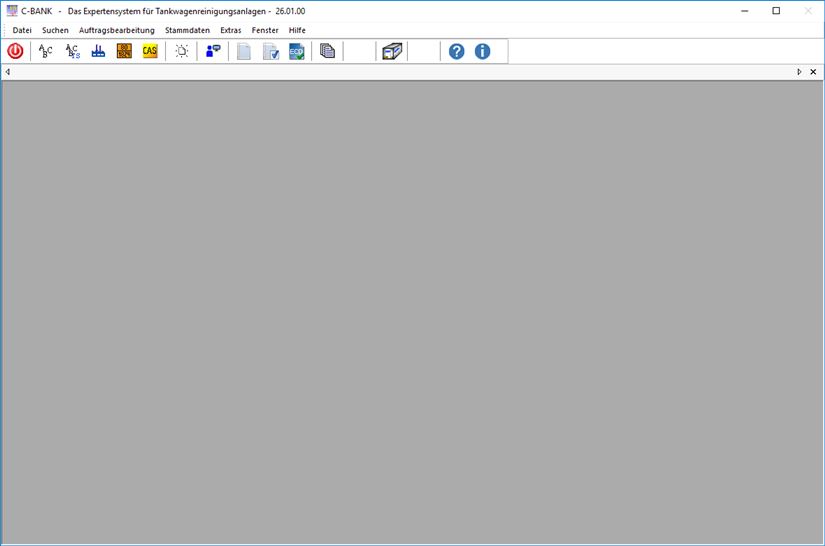
Task: Click the red power exit icon
Action: tap(15, 51)
